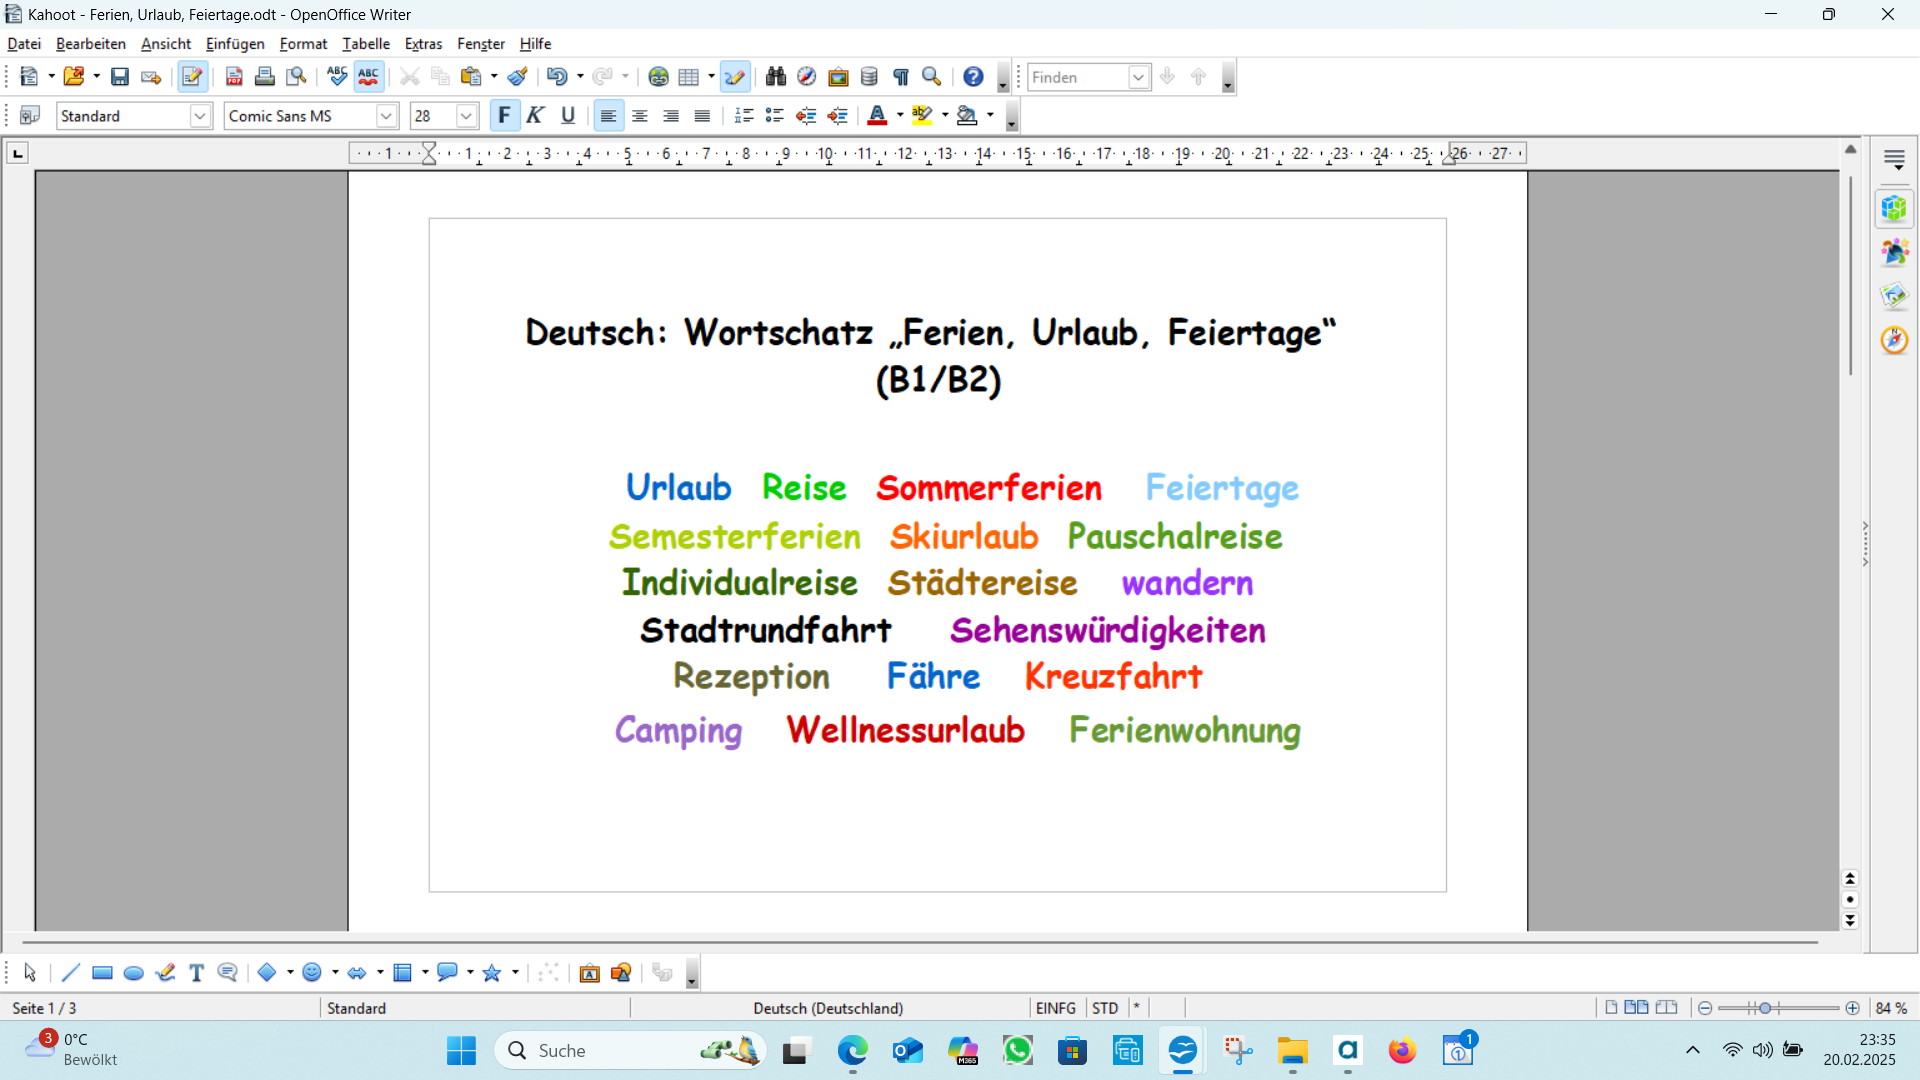Viewport: 1920px width, 1080px height.
Task: Open the font color swatch
Action: 877,115
